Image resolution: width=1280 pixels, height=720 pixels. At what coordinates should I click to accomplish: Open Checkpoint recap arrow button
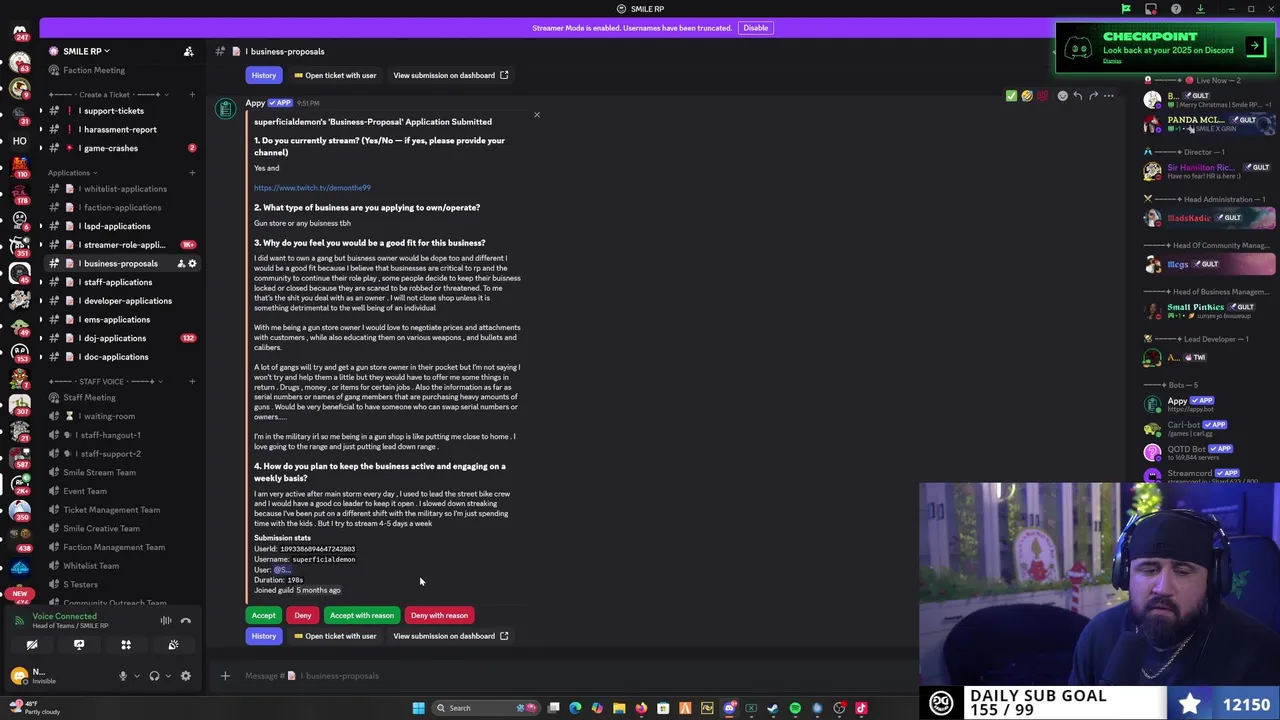click(1254, 46)
